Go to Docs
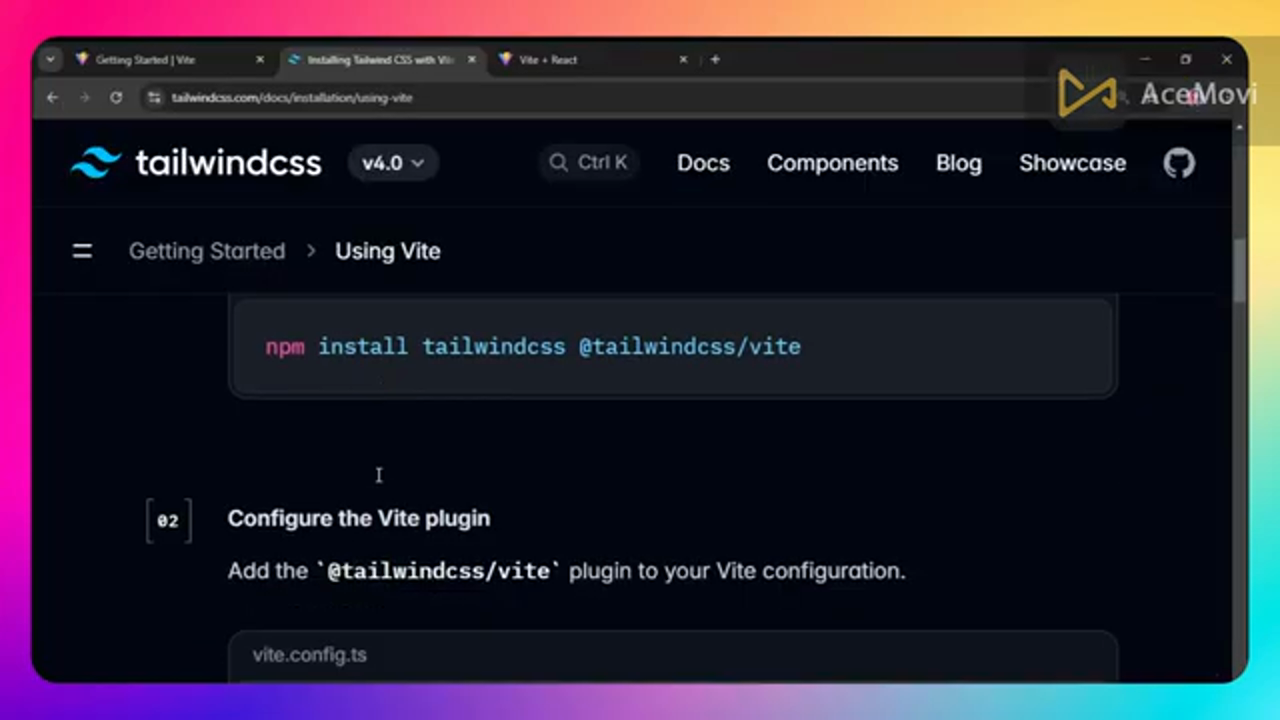This screenshot has height=720, width=1280. click(703, 163)
